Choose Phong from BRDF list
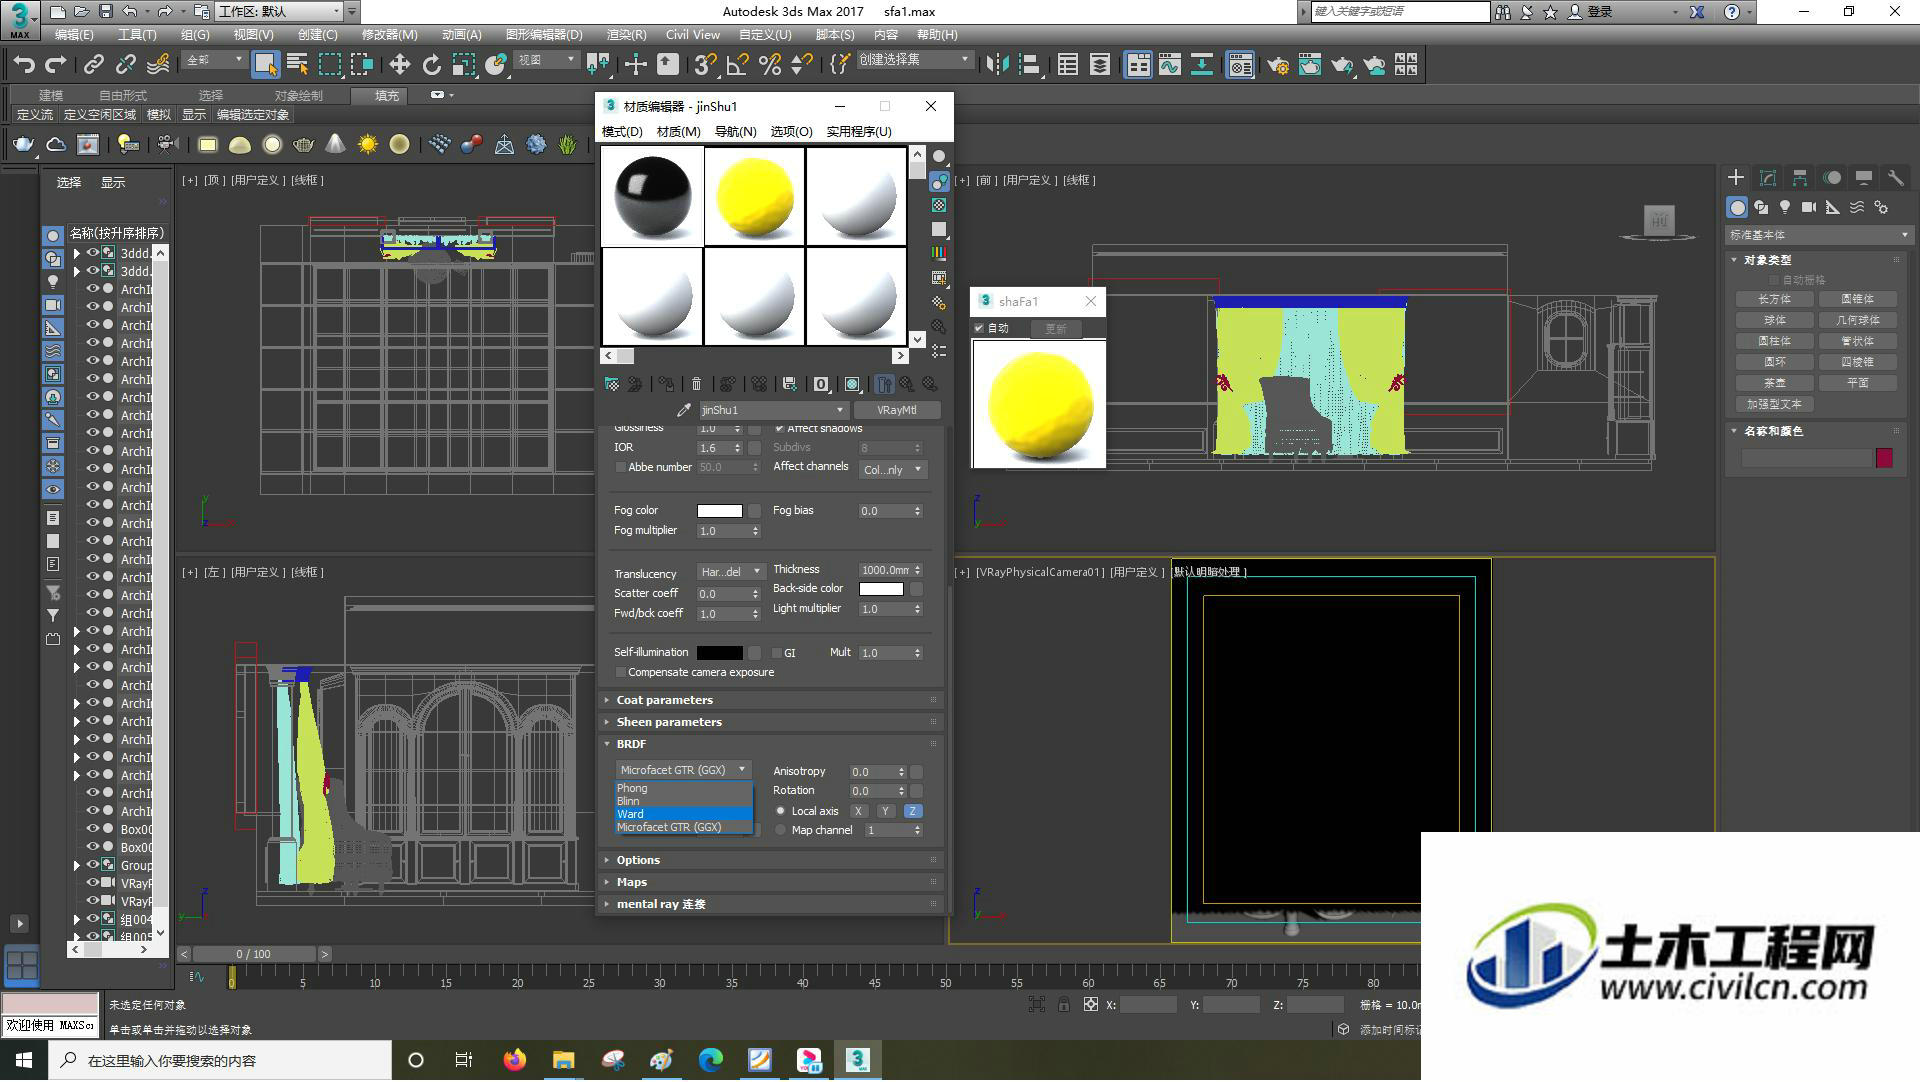Image resolution: width=1920 pixels, height=1082 pixels. [684, 788]
